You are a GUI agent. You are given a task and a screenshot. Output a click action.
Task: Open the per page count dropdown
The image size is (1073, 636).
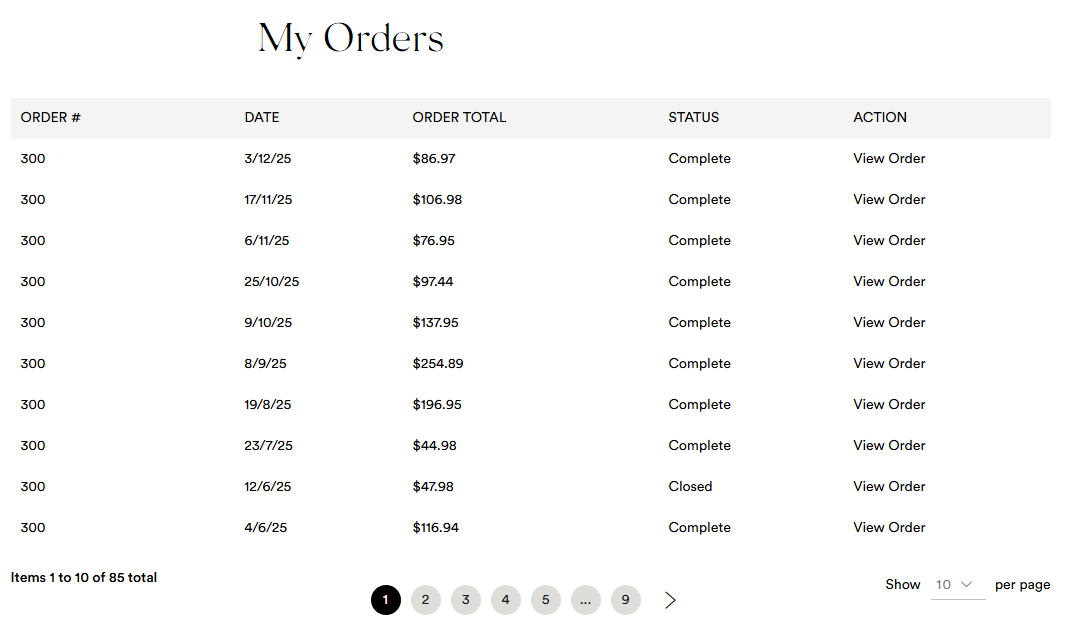(957, 585)
